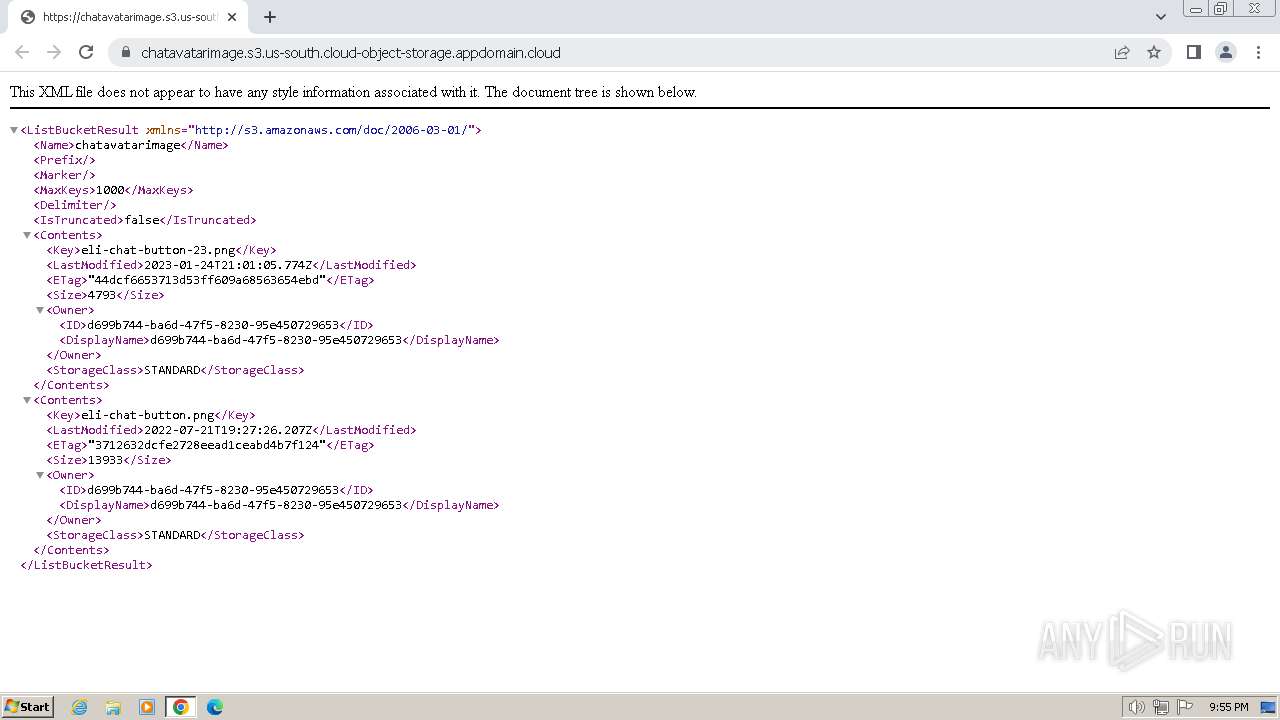This screenshot has height=720, width=1280.
Task: Select the empty Prefix tag
Action: (65, 160)
